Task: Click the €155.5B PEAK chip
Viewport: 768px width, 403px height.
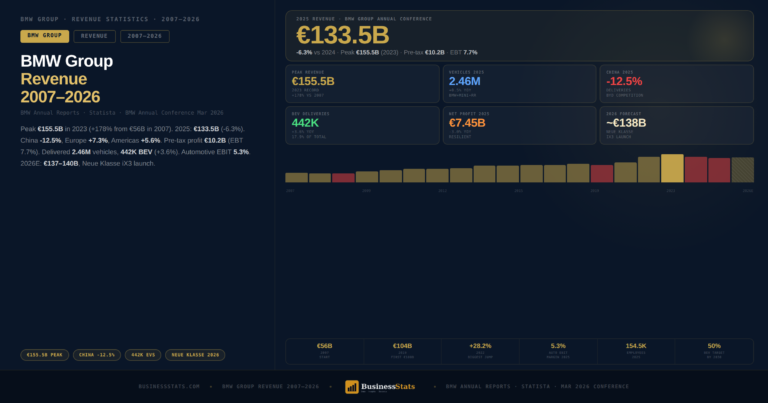Action: [45, 355]
